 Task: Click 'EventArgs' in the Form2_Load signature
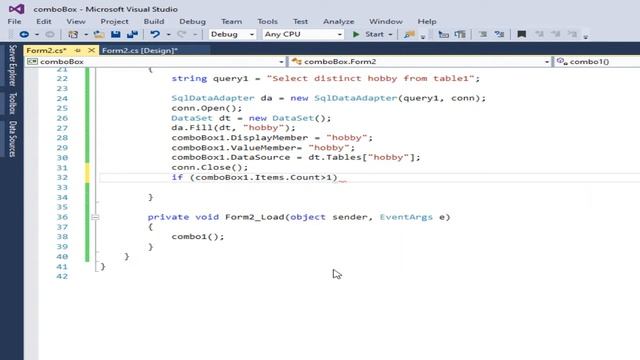pyautogui.click(x=406, y=217)
